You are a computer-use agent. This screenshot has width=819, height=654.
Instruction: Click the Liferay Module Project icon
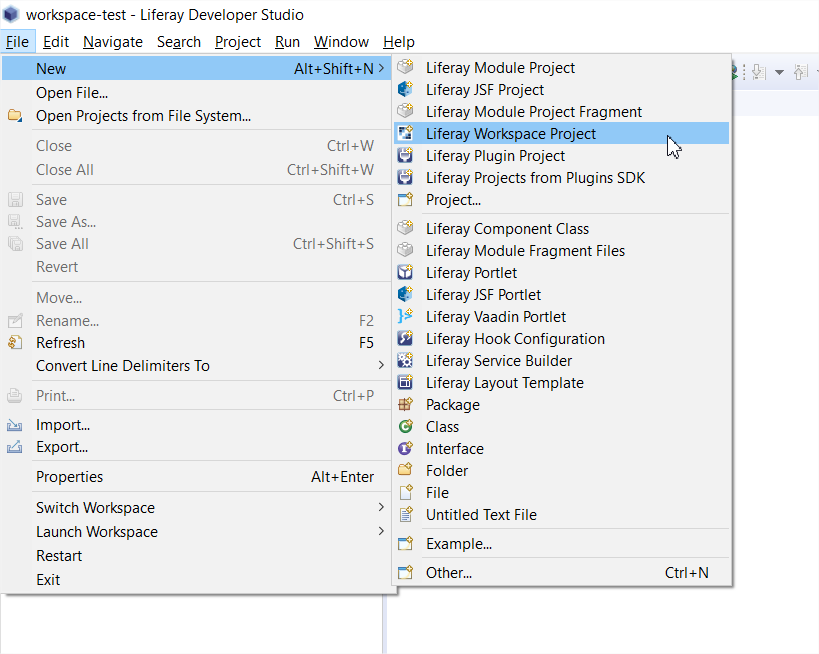click(x=405, y=68)
